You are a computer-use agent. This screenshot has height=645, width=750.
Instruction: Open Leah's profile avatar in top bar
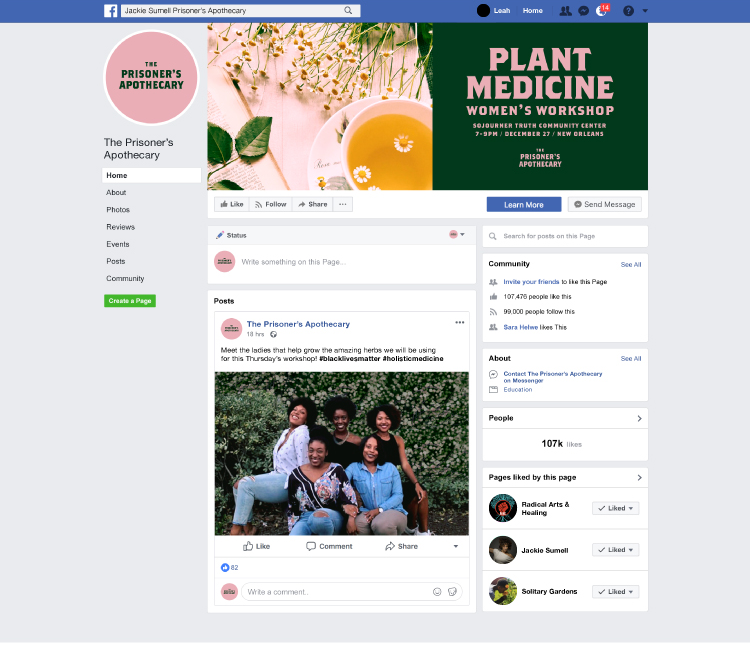point(483,11)
